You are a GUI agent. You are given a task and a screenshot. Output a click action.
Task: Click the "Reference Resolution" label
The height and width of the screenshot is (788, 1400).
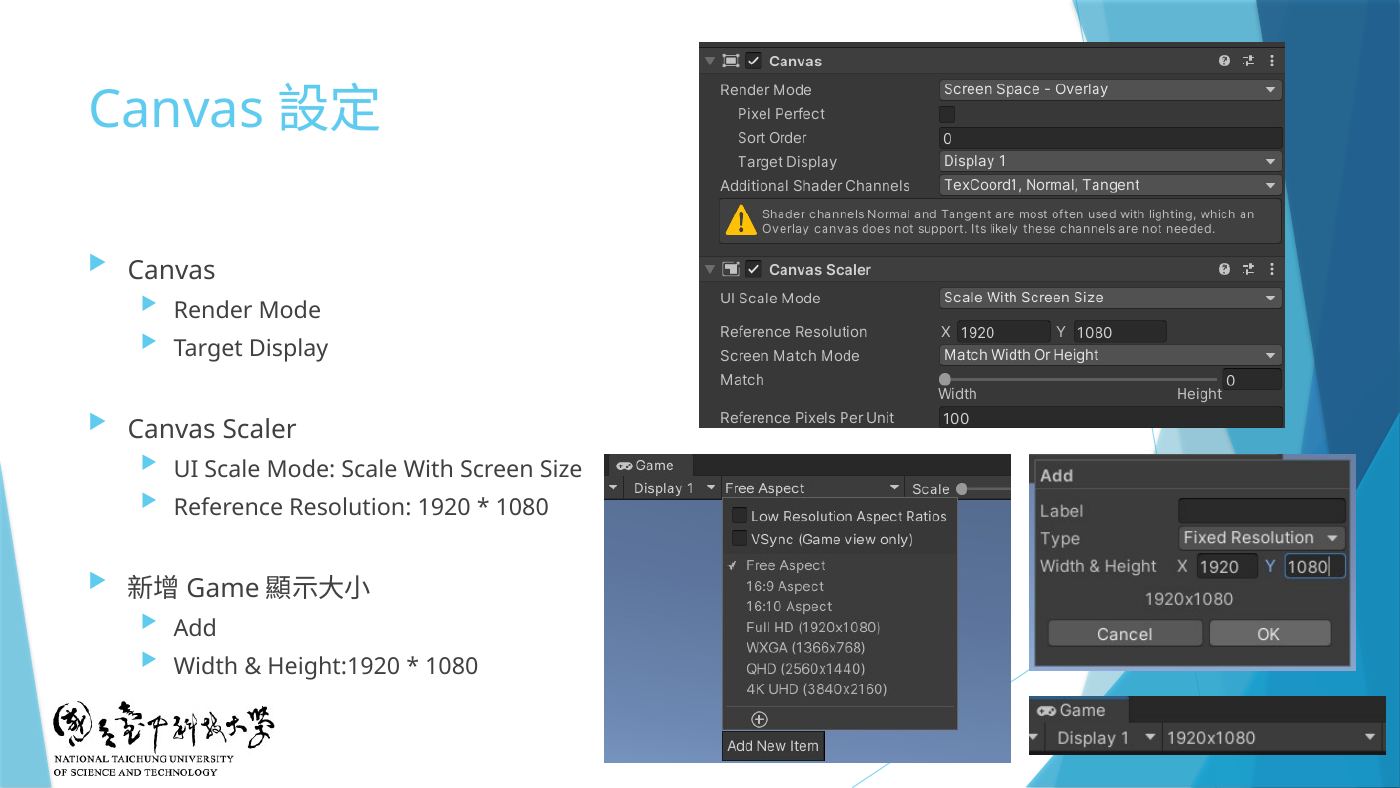794,332
